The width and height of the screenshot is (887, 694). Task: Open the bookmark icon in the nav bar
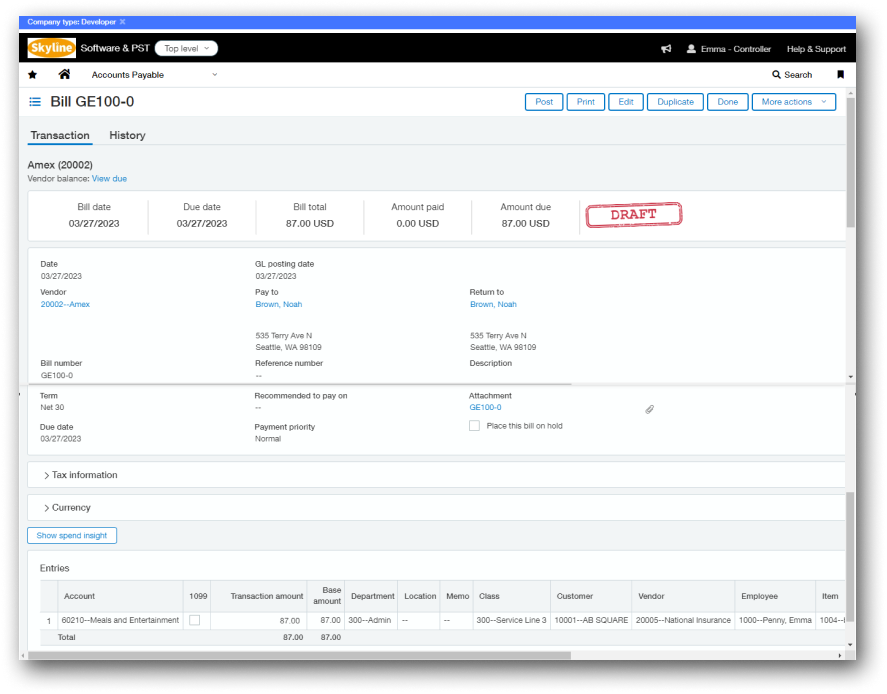[x=840, y=75]
